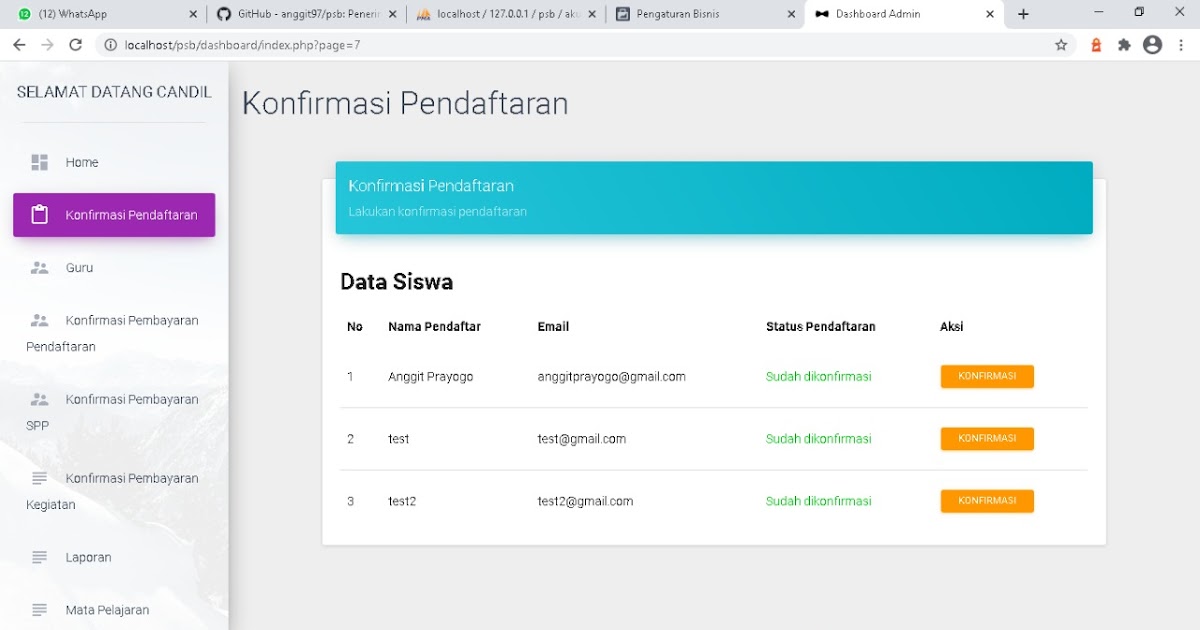Select the Konfirmasi Pembayaran SPP icon
Viewport: 1200px width, 630px height.
40,398
